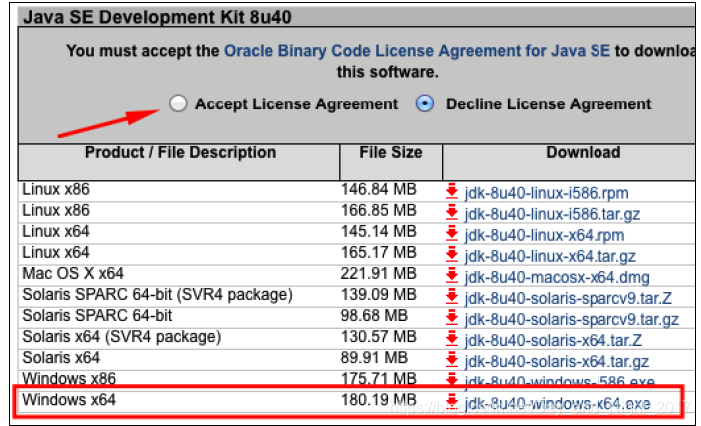The image size is (701, 426).
Task: Download jdk-8u40-linux-i586.rpm file link
Action: [546, 193]
